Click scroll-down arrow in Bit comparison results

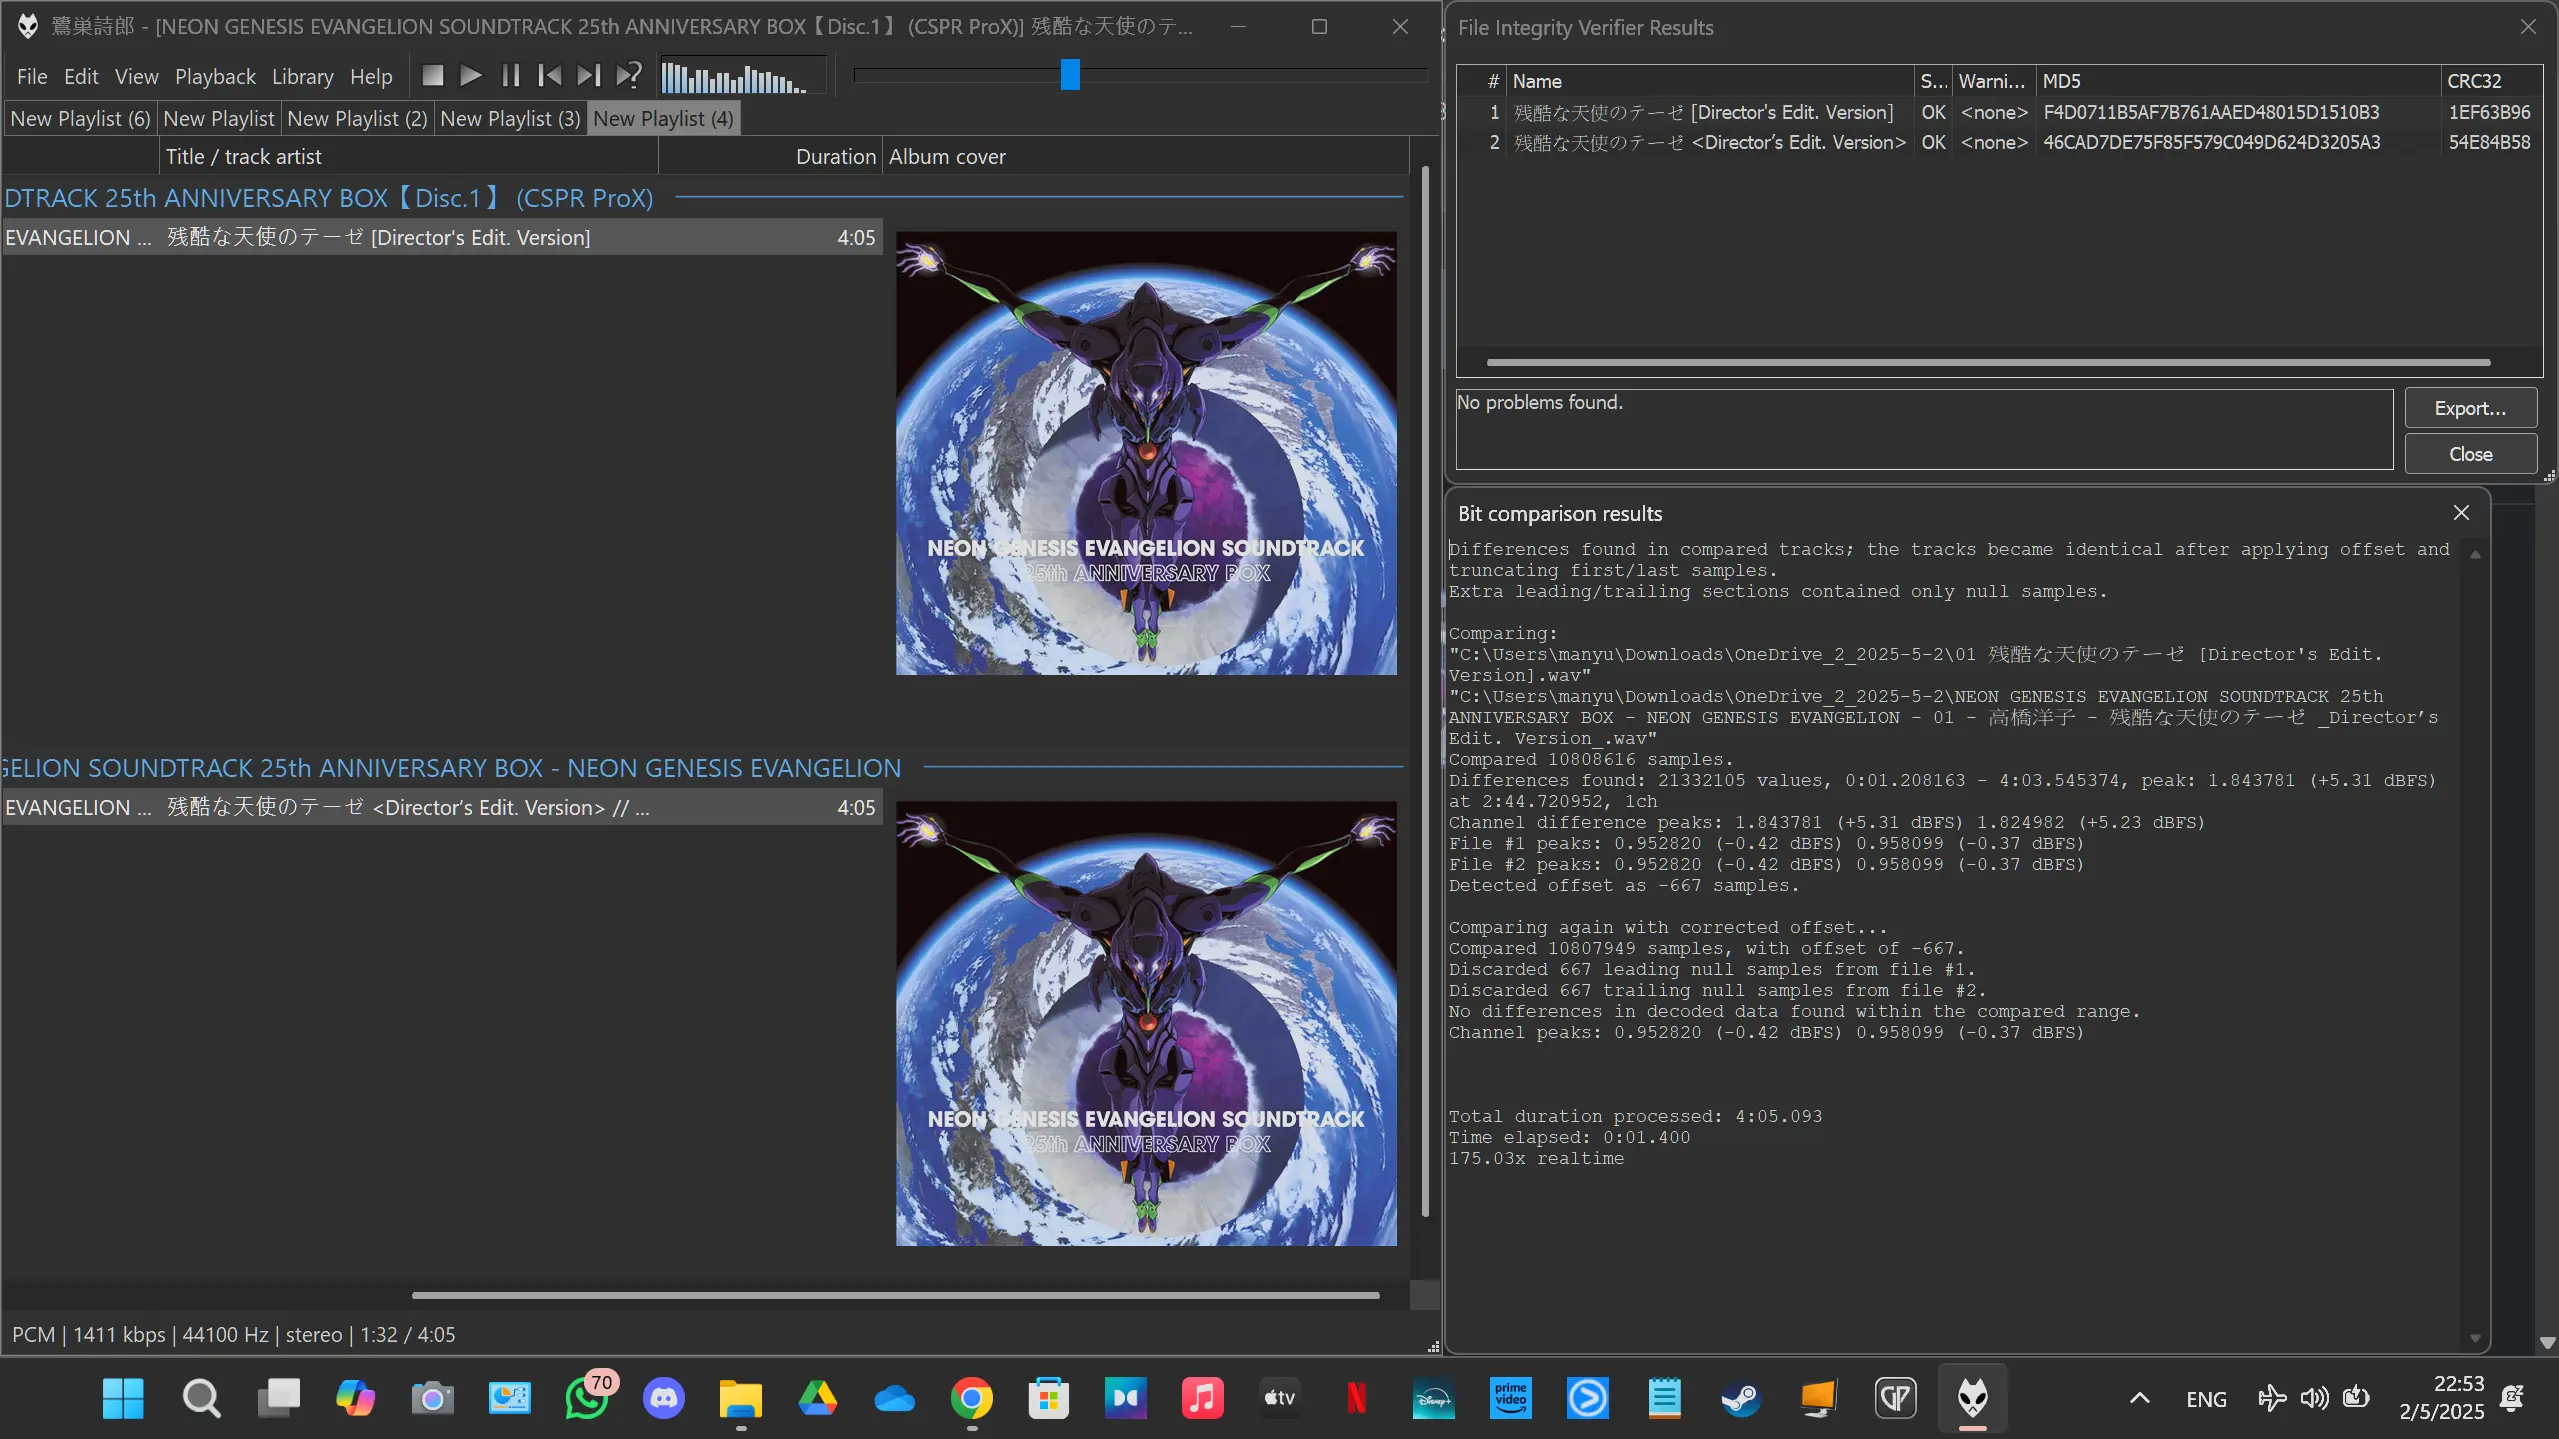(2475, 1337)
